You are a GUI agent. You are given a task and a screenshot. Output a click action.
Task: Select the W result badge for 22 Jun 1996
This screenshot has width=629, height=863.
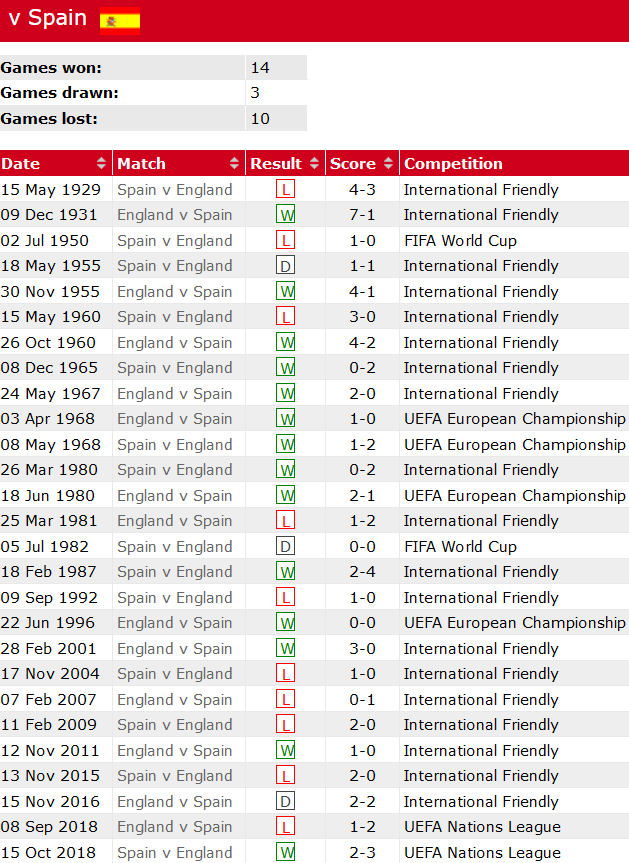(x=286, y=623)
